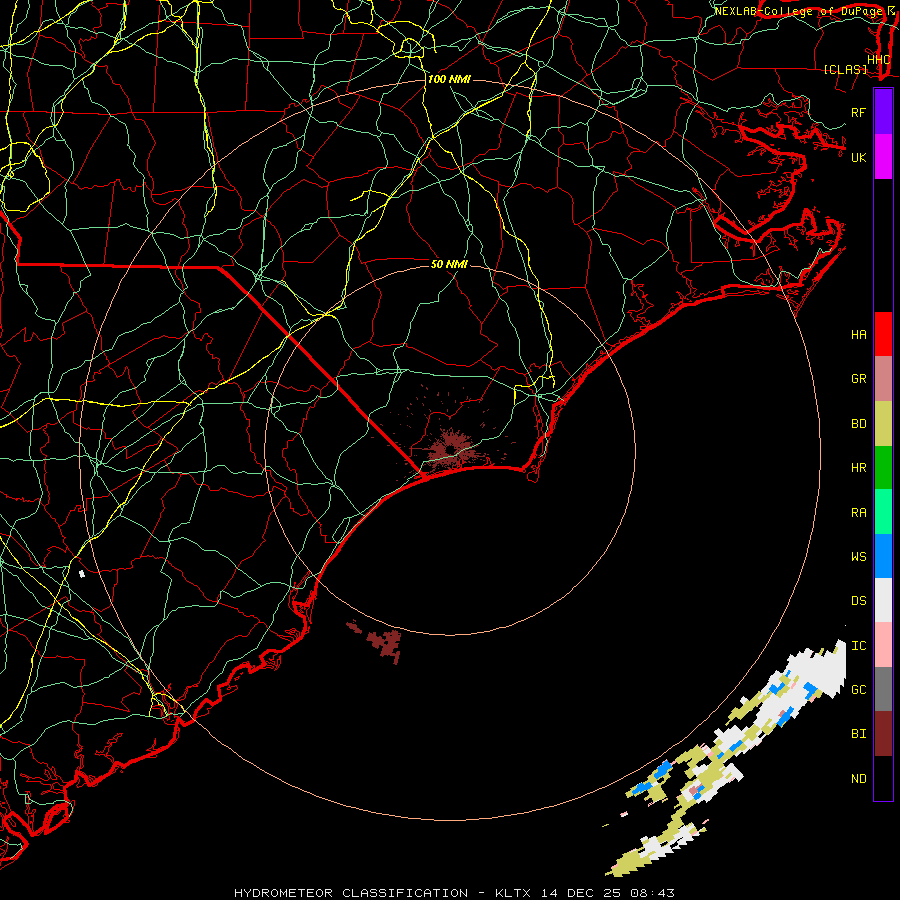The height and width of the screenshot is (900, 900).
Task: Select the GR legend color block
Action: [x=883, y=379]
